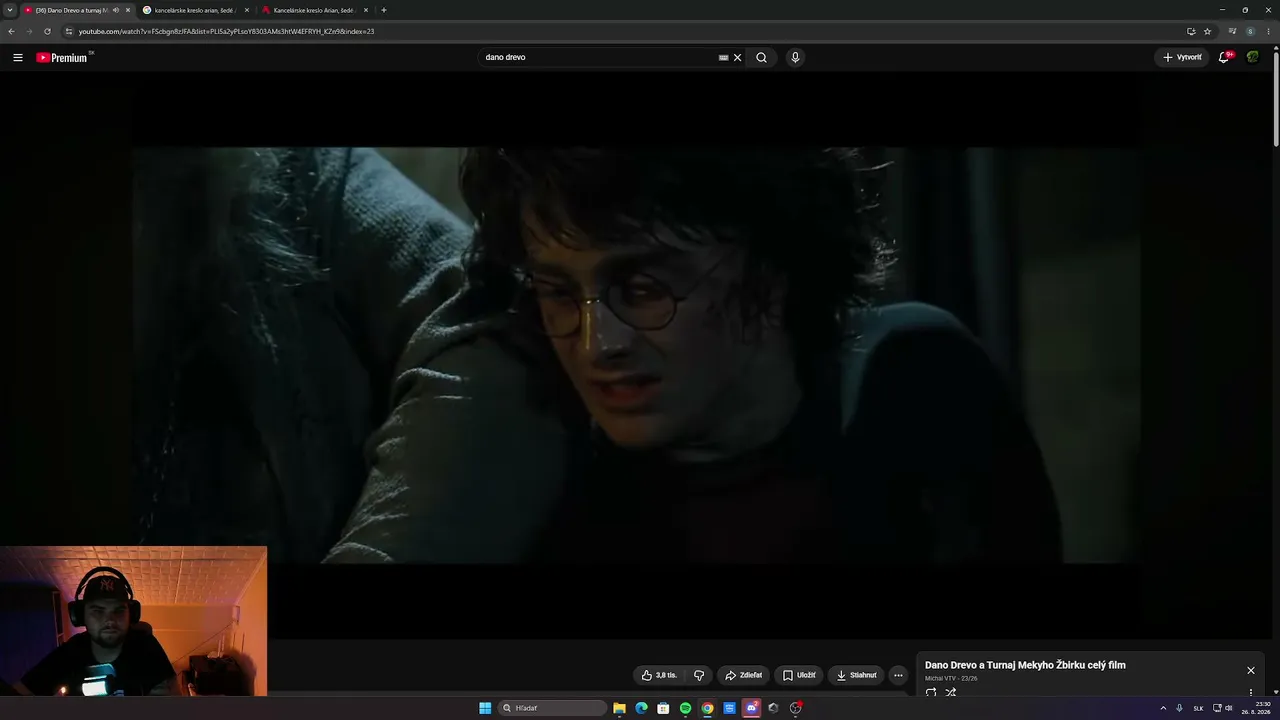Open Discord from the taskbar
This screenshot has width=1280, height=720.
(751, 708)
